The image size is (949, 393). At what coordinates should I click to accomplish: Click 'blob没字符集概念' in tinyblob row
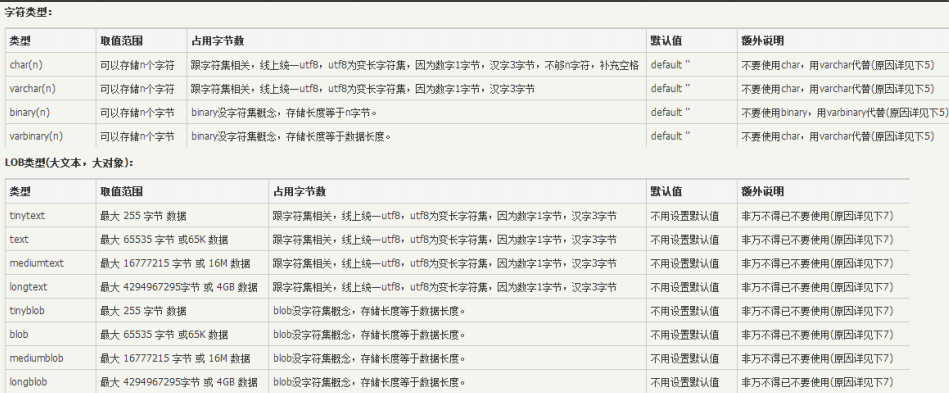370,311
